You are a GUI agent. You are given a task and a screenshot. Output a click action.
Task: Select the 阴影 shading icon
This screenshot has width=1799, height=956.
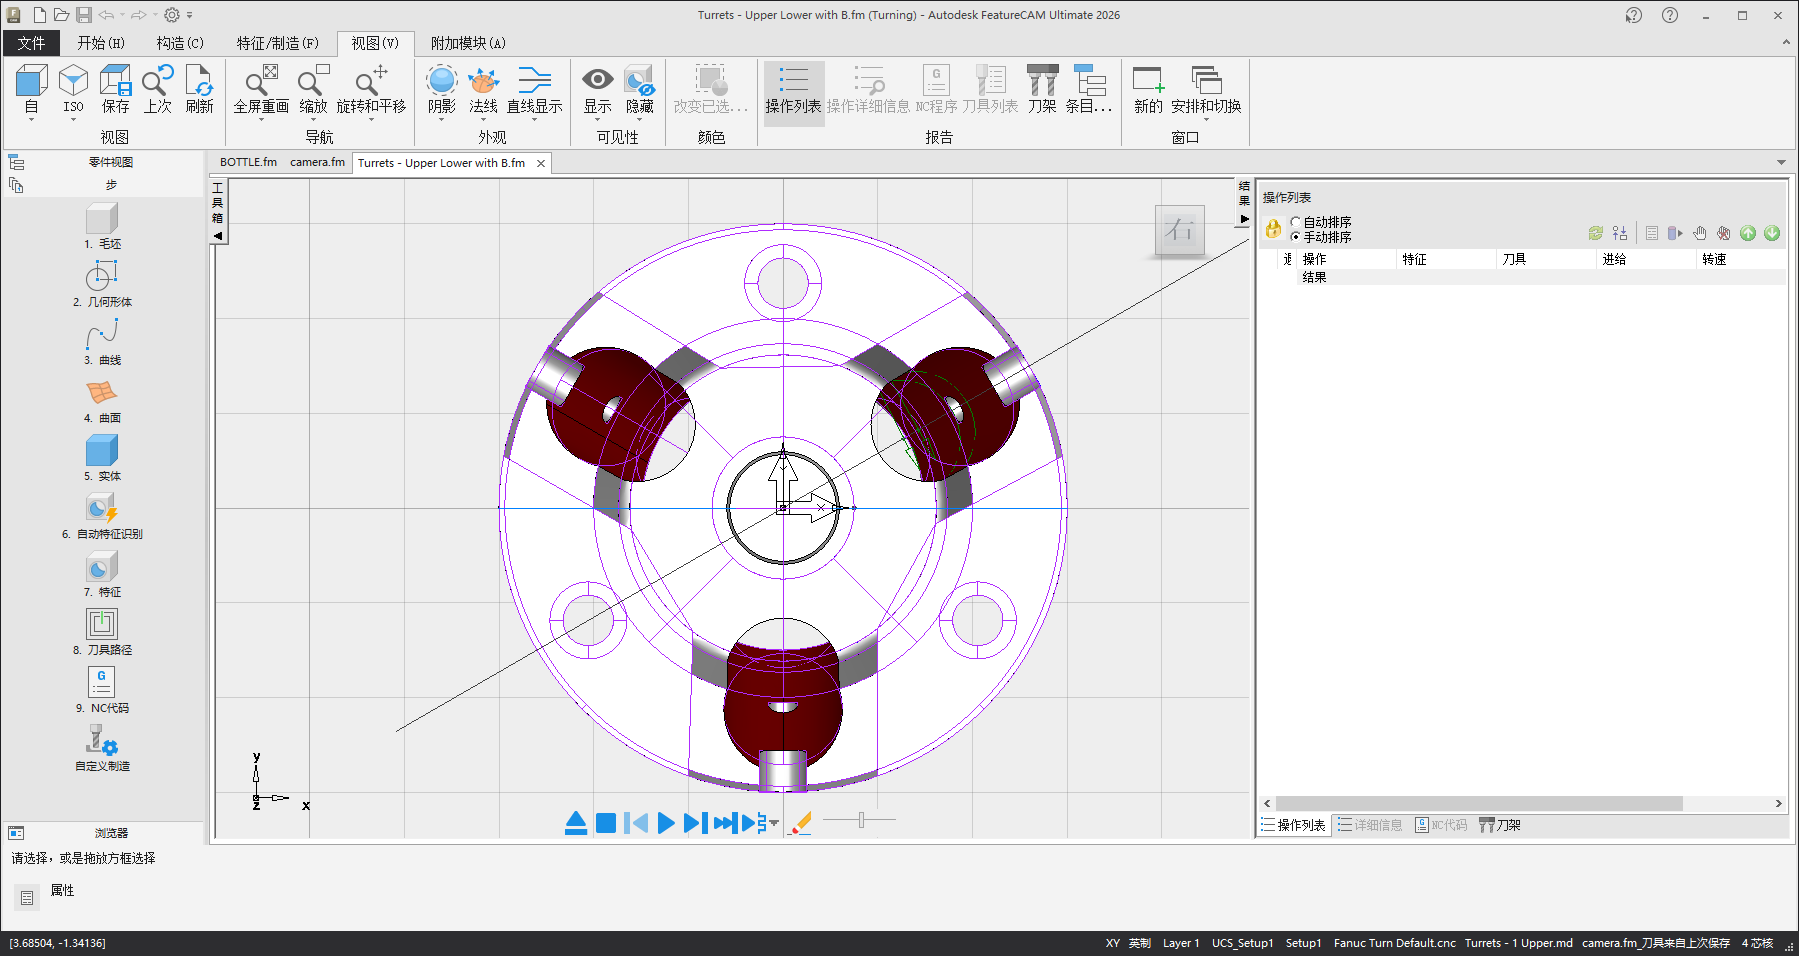[x=441, y=82]
